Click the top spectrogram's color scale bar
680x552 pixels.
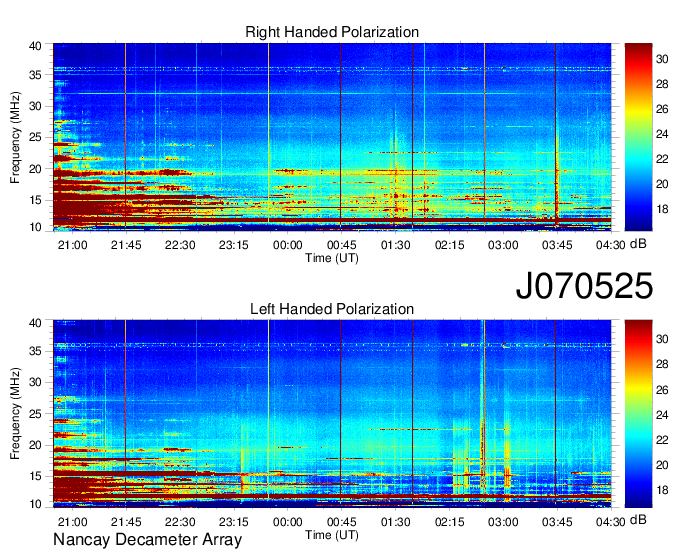coord(638,137)
